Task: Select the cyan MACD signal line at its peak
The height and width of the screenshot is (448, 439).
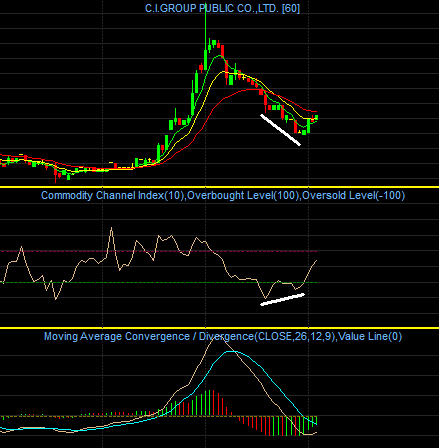Action: pyautogui.click(x=231, y=351)
